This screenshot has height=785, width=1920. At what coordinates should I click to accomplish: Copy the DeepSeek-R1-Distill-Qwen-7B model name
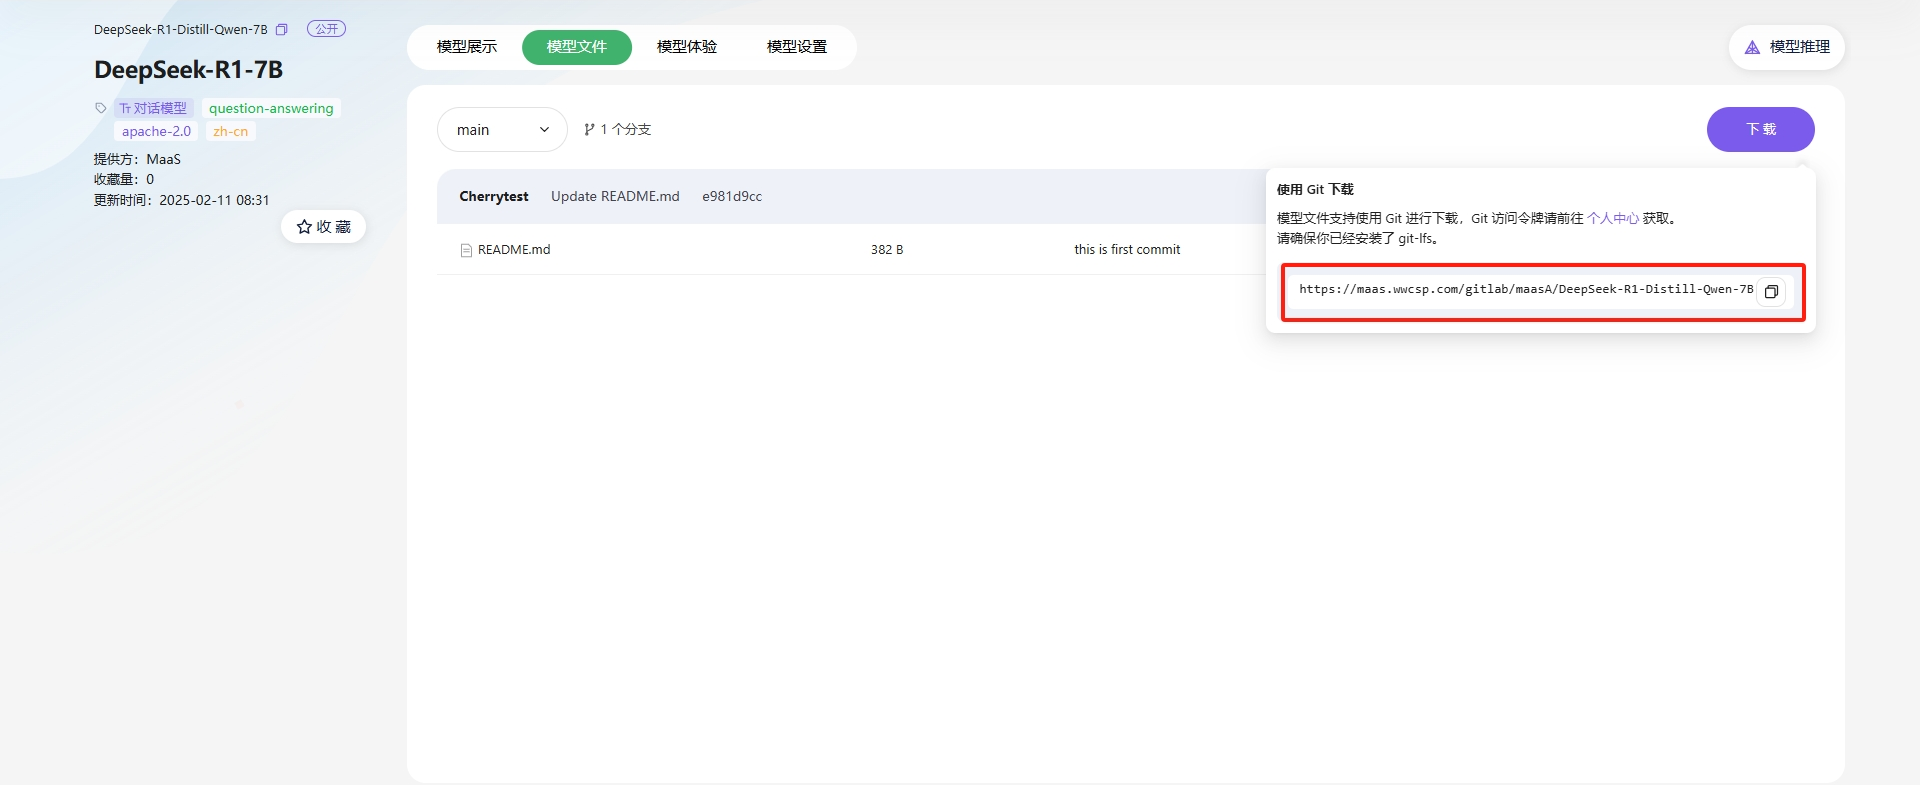tap(282, 30)
